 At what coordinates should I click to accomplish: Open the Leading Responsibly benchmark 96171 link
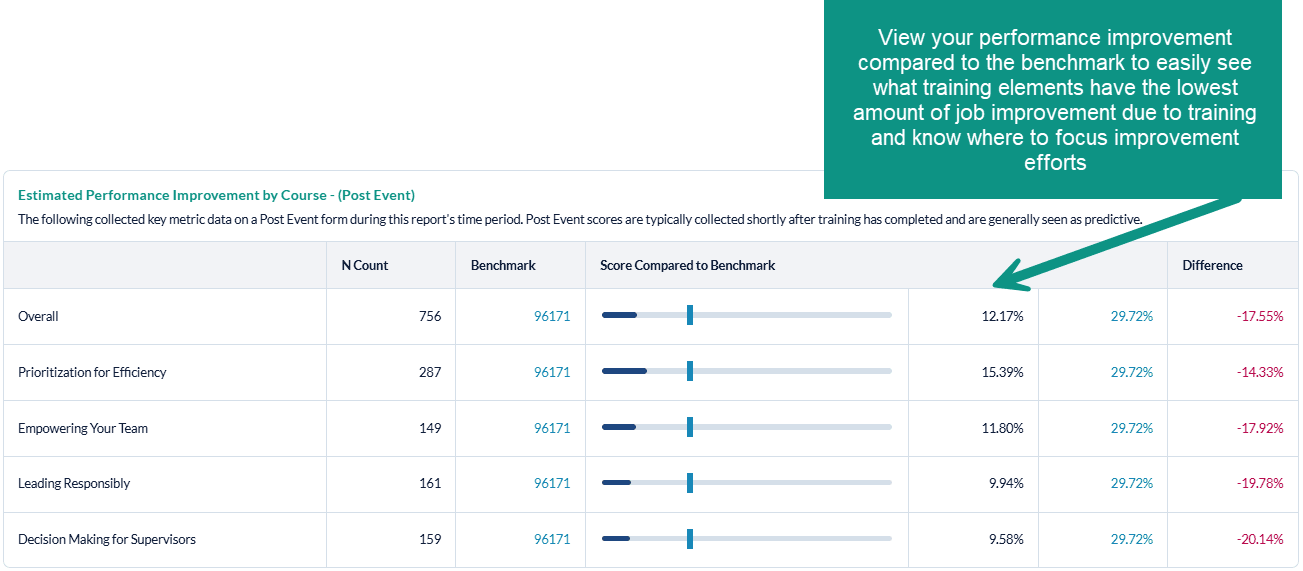(x=552, y=483)
